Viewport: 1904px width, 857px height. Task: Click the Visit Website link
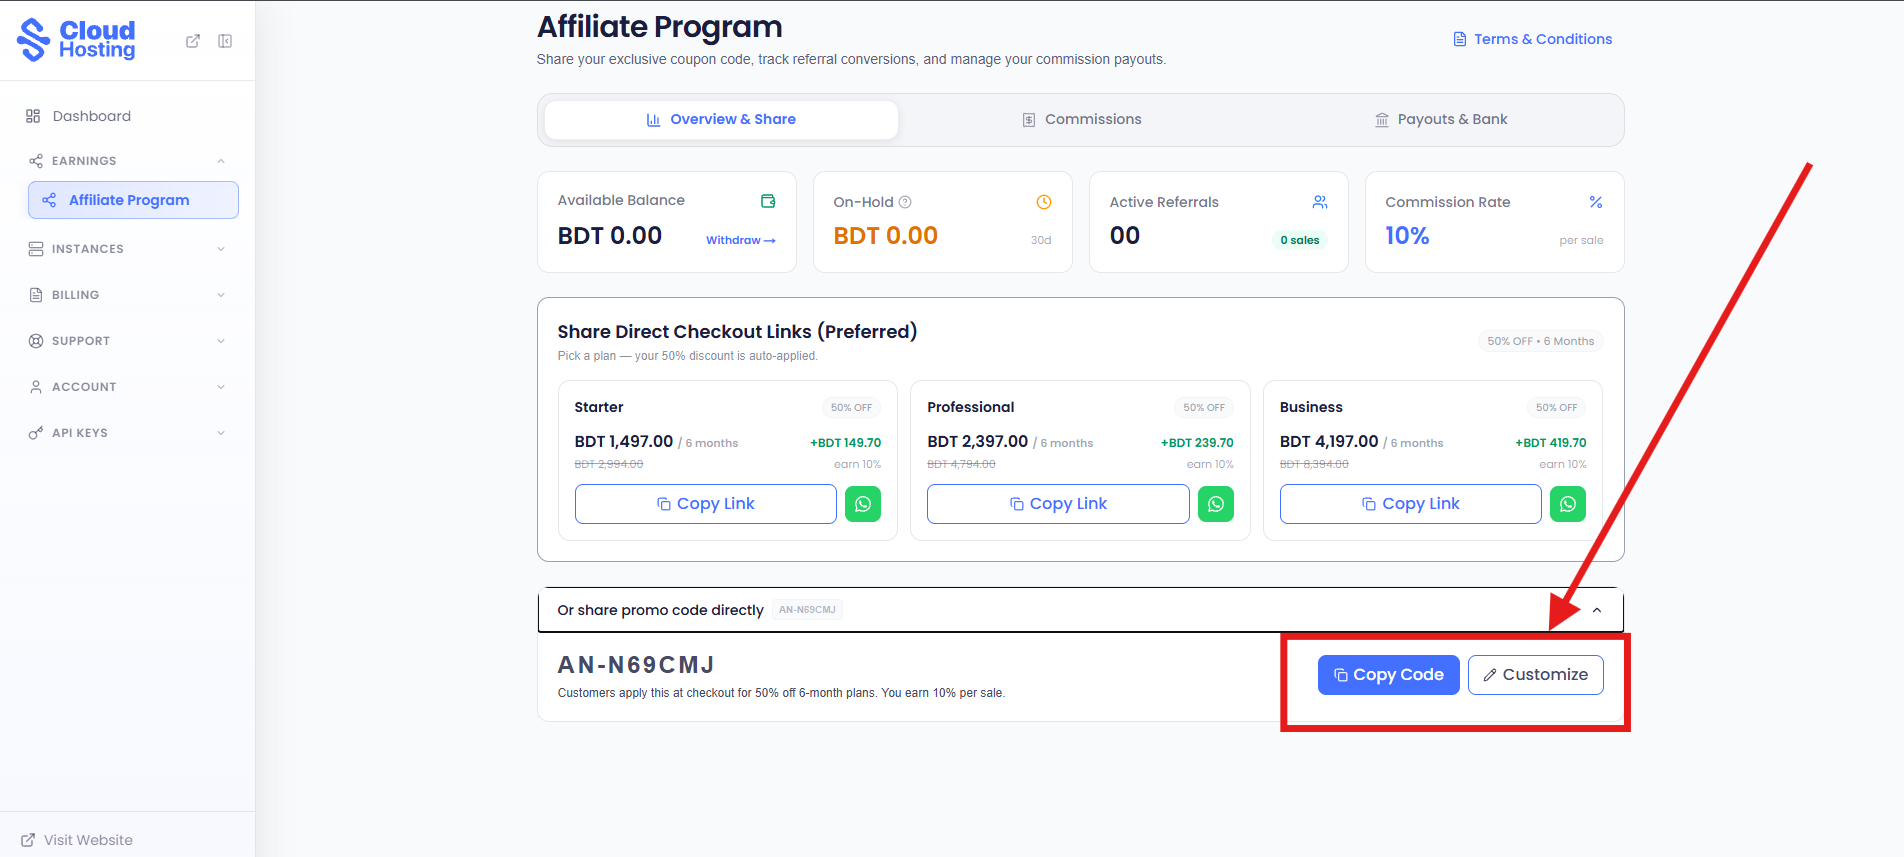point(77,840)
